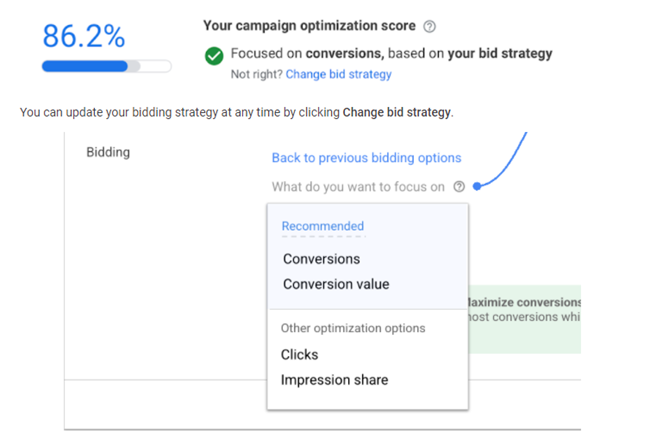
Task: Open help icon next to focus question
Action: click(459, 186)
